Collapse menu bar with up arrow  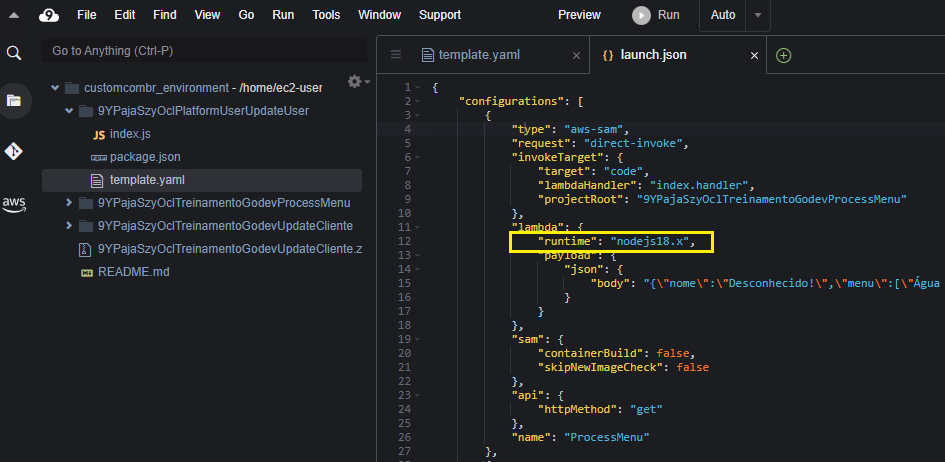pos(14,15)
